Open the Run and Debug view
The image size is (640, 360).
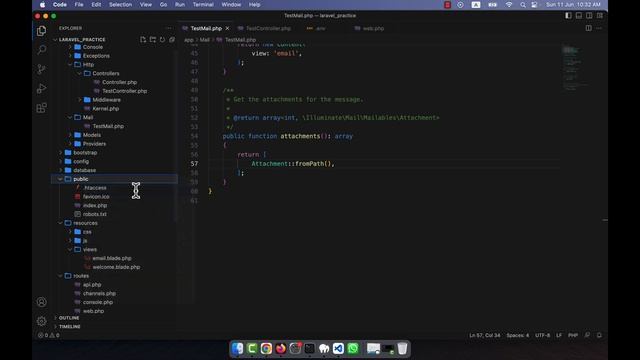pyautogui.click(x=41, y=89)
